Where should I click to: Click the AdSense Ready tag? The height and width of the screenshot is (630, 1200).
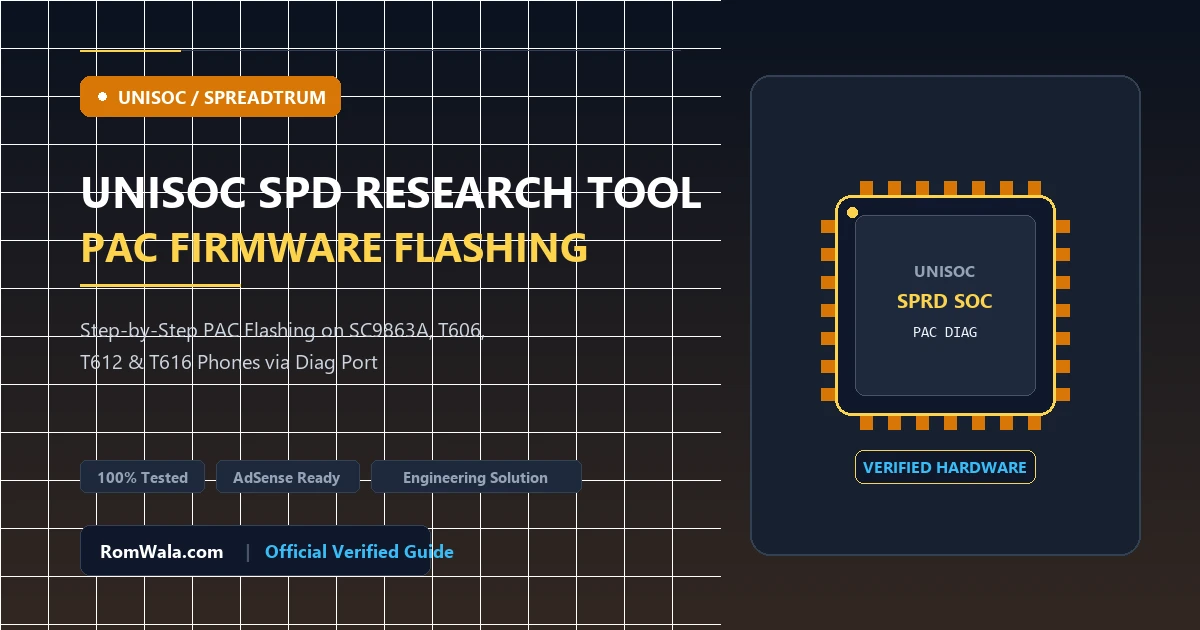pyautogui.click(x=287, y=477)
